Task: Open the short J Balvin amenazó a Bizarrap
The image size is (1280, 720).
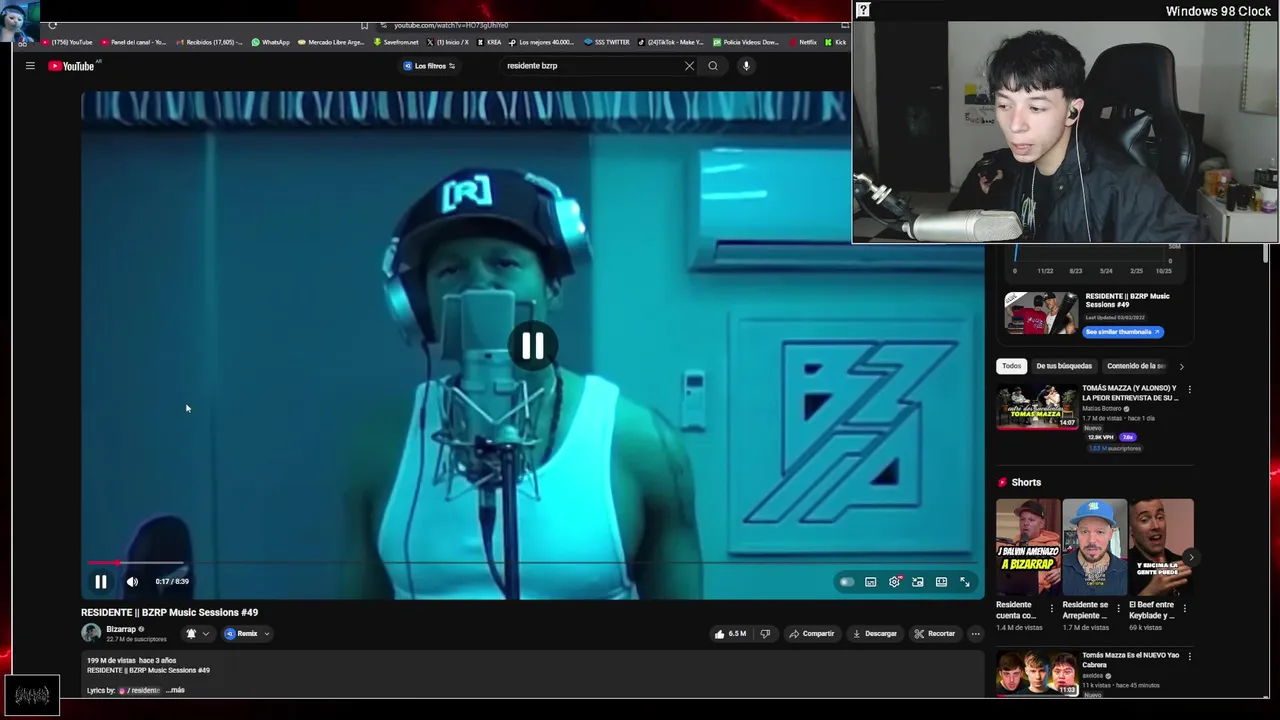Action: tap(1028, 547)
